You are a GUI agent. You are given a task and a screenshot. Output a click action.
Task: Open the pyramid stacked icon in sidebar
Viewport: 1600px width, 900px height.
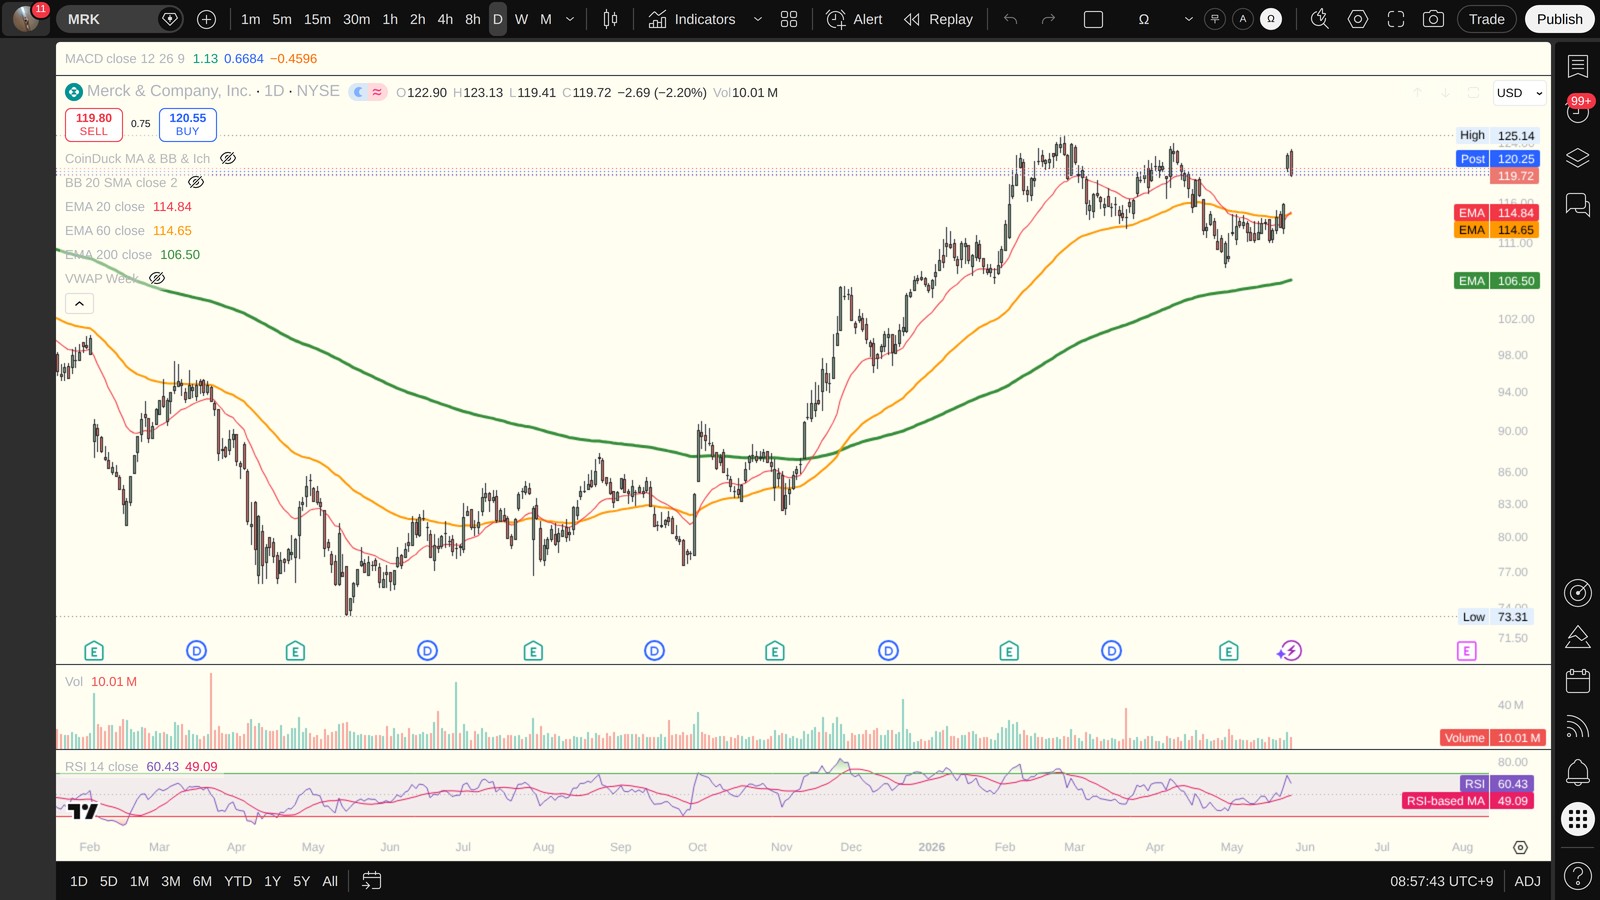[1578, 637]
